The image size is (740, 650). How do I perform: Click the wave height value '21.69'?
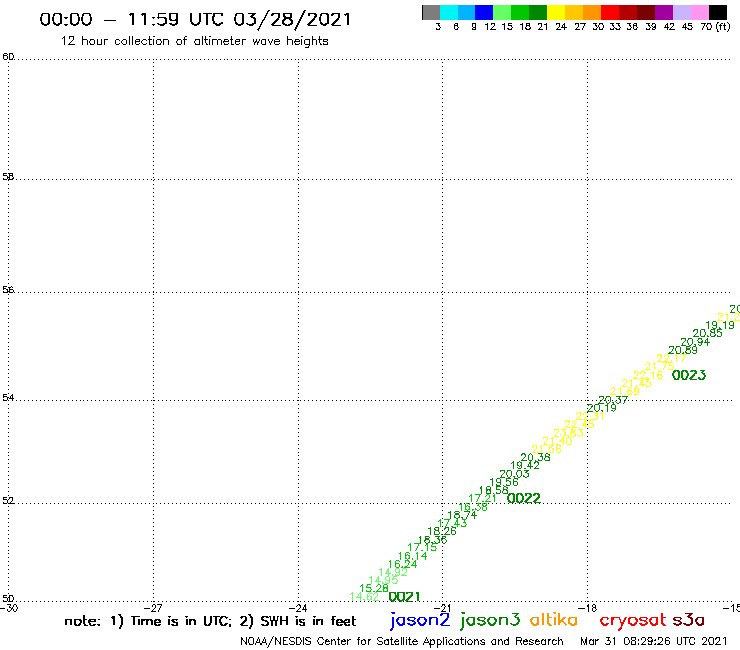pyautogui.click(x=625, y=391)
